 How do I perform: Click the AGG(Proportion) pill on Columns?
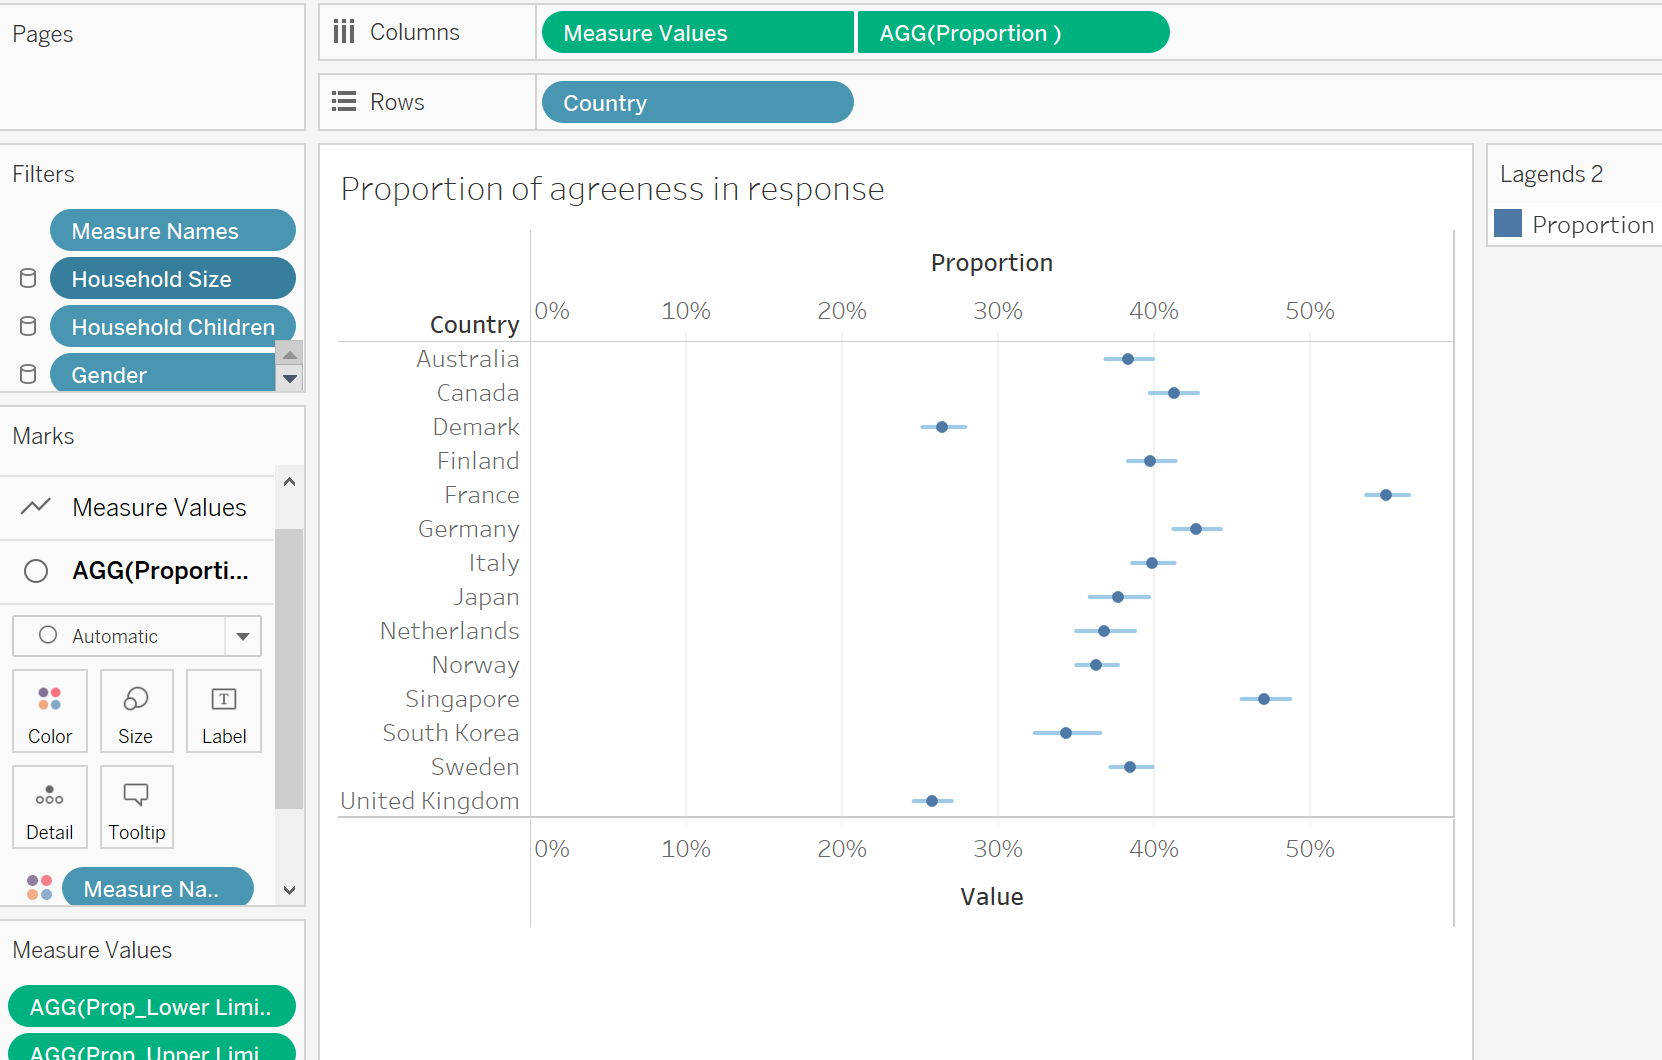(x=1012, y=33)
